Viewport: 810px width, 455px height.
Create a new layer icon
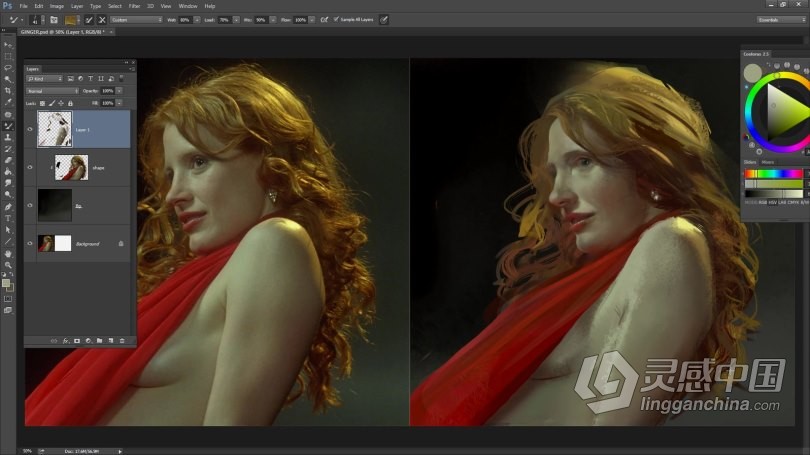tap(111, 341)
